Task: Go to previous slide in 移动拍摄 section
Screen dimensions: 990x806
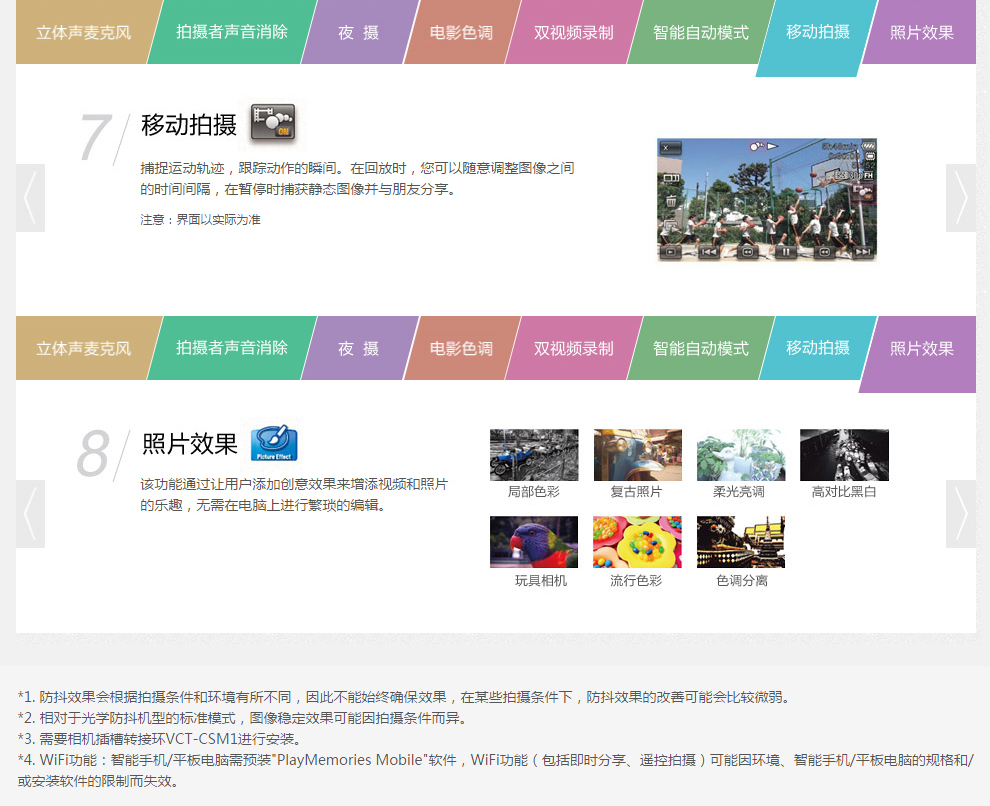Action: coord(30,198)
